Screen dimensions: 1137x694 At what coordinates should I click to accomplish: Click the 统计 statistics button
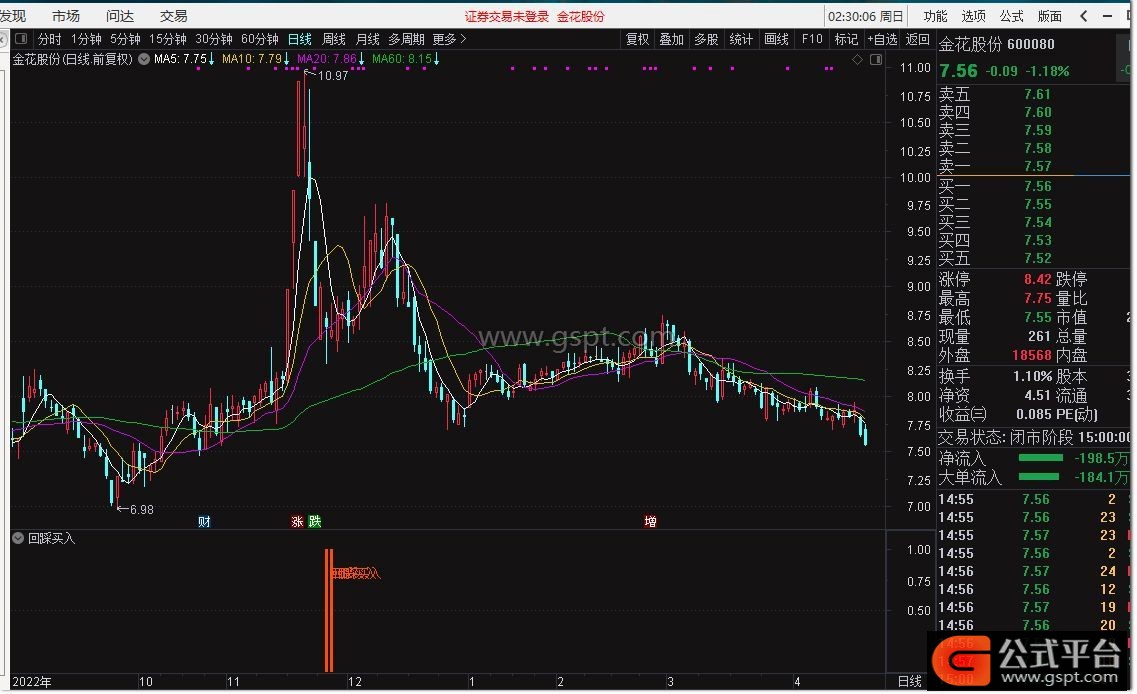(741, 39)
